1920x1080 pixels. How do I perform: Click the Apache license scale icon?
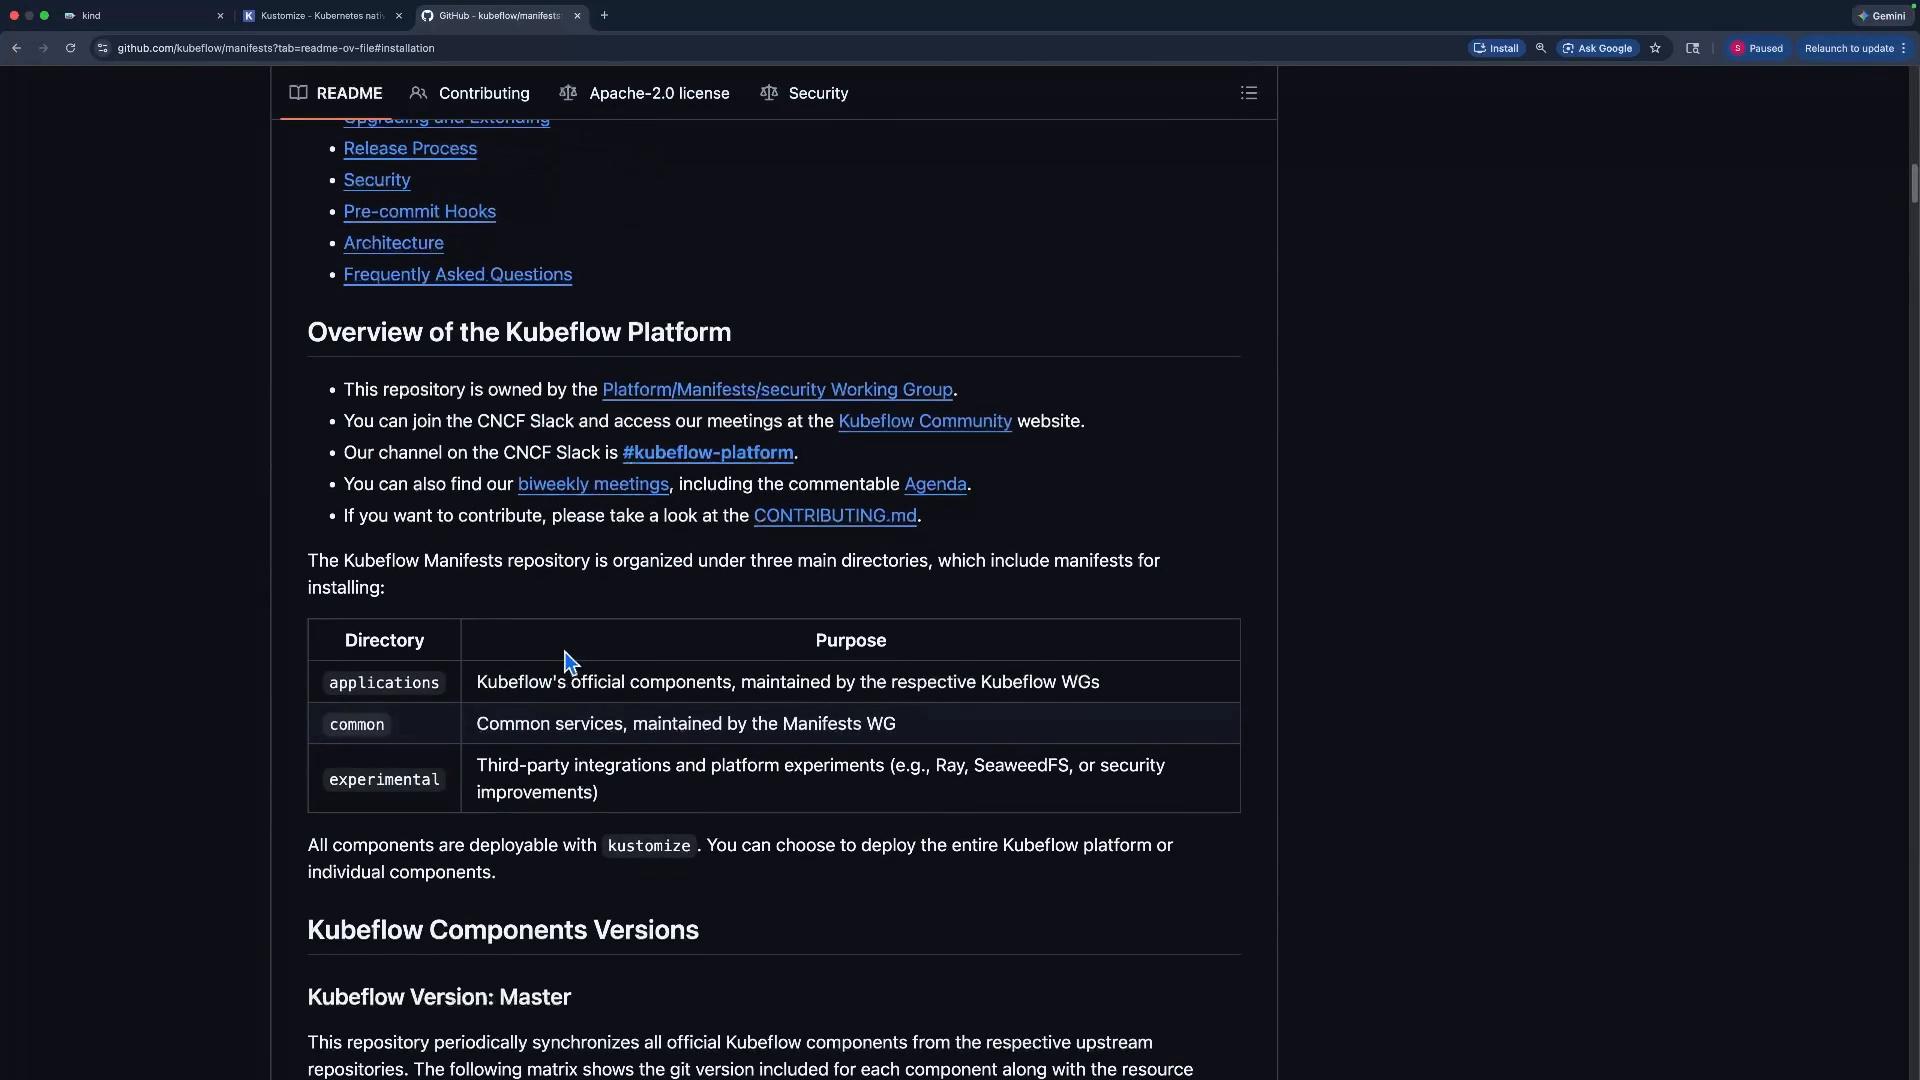[568, 93]
